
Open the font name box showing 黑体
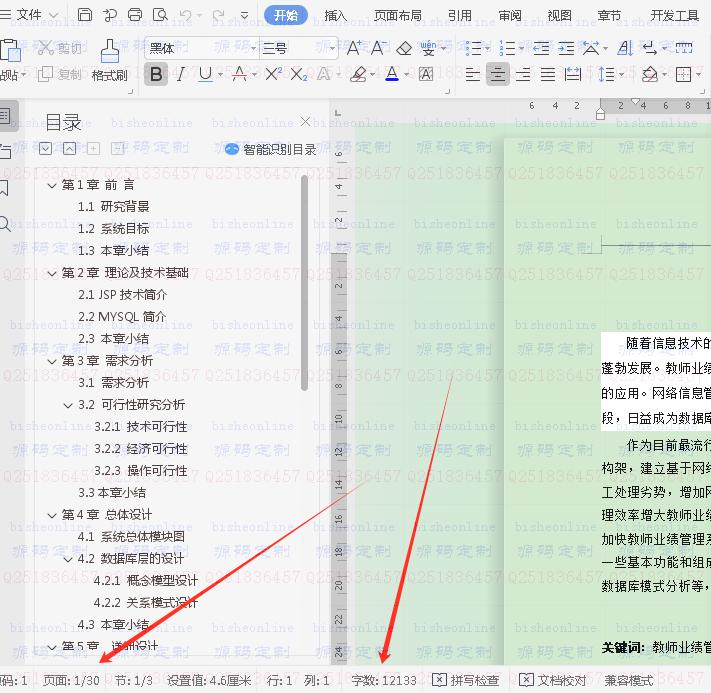pos(202,48)
